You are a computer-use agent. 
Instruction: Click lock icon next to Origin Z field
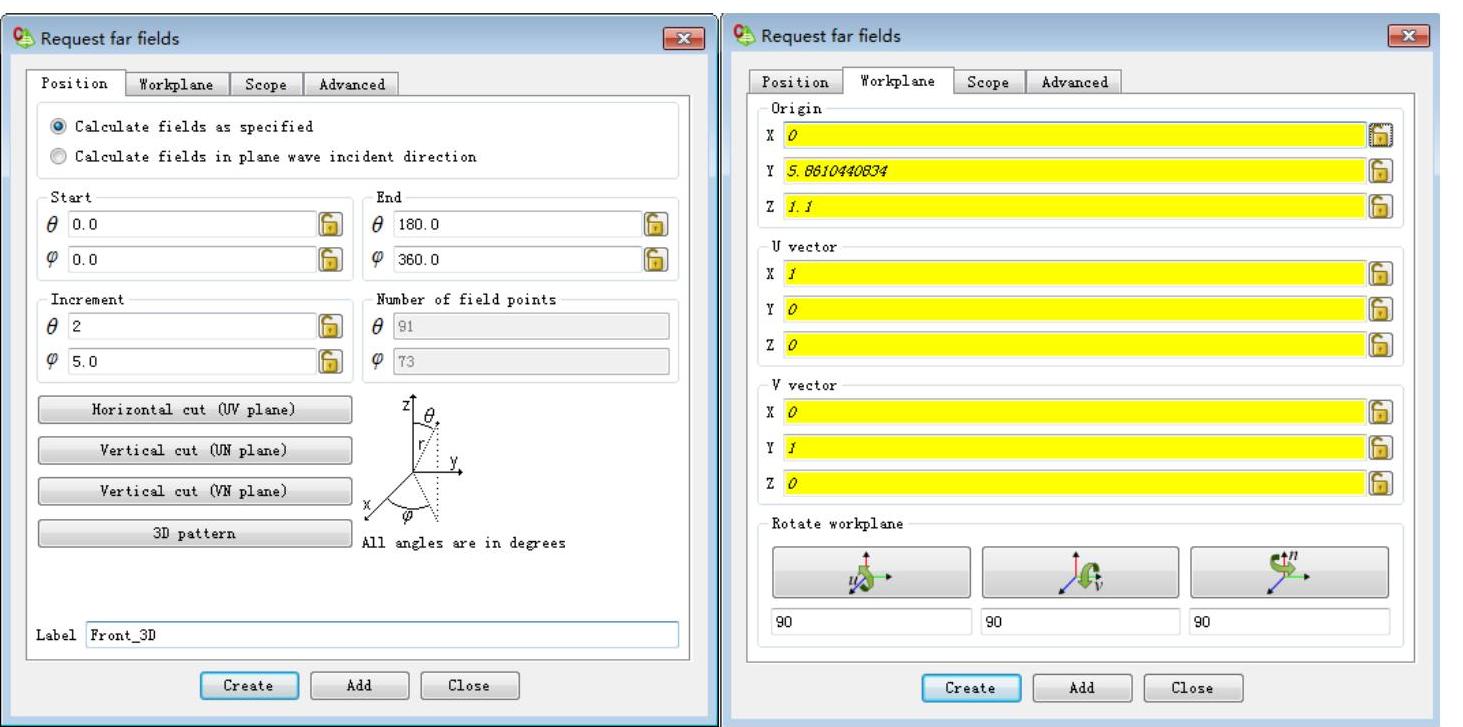point(1381,207)
